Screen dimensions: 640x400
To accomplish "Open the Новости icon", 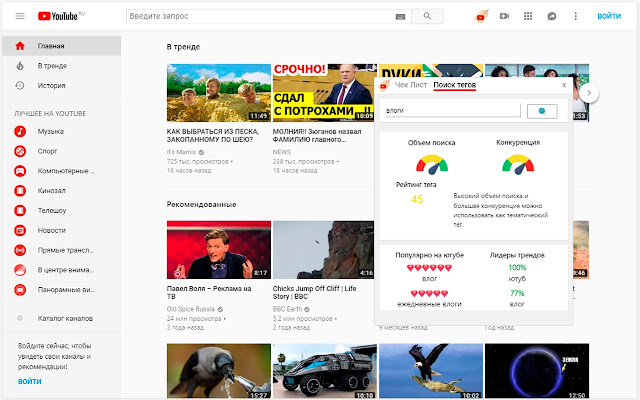I will (x=20, y=230).
